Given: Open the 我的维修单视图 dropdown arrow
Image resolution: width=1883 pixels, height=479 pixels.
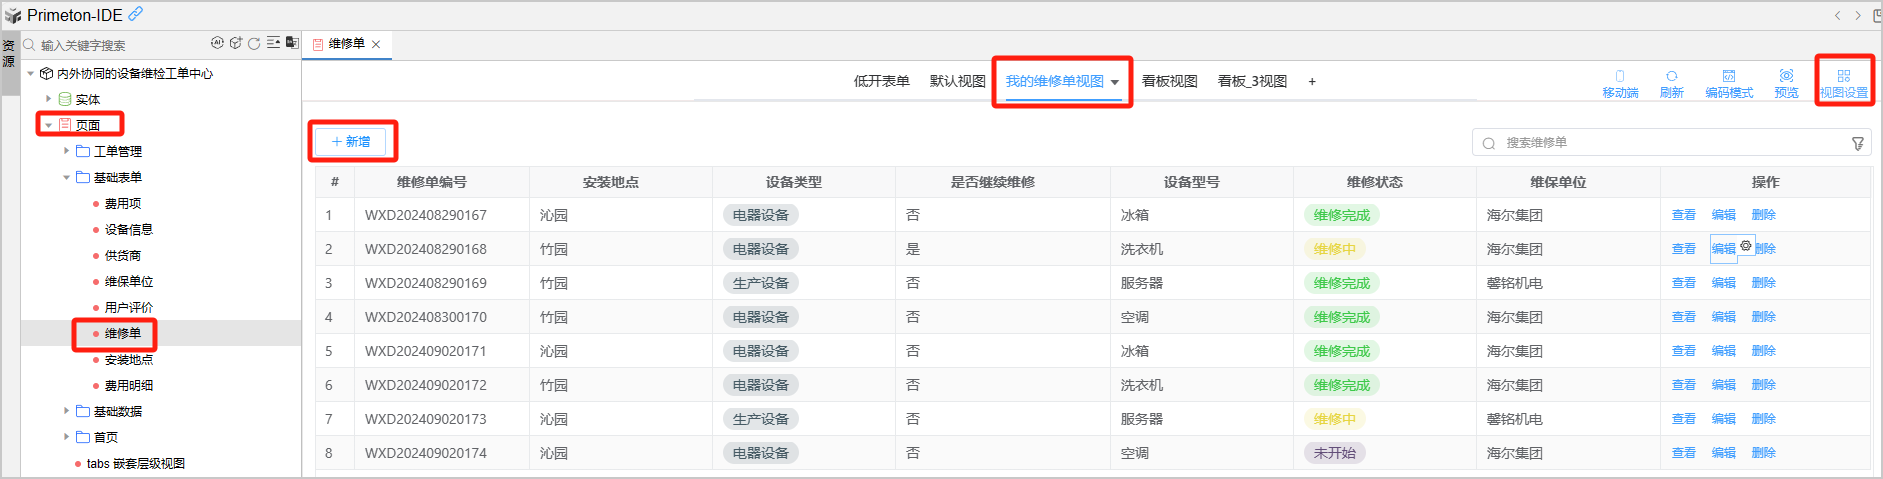Looking at the screenshot, I should (x=1115, y=82).
